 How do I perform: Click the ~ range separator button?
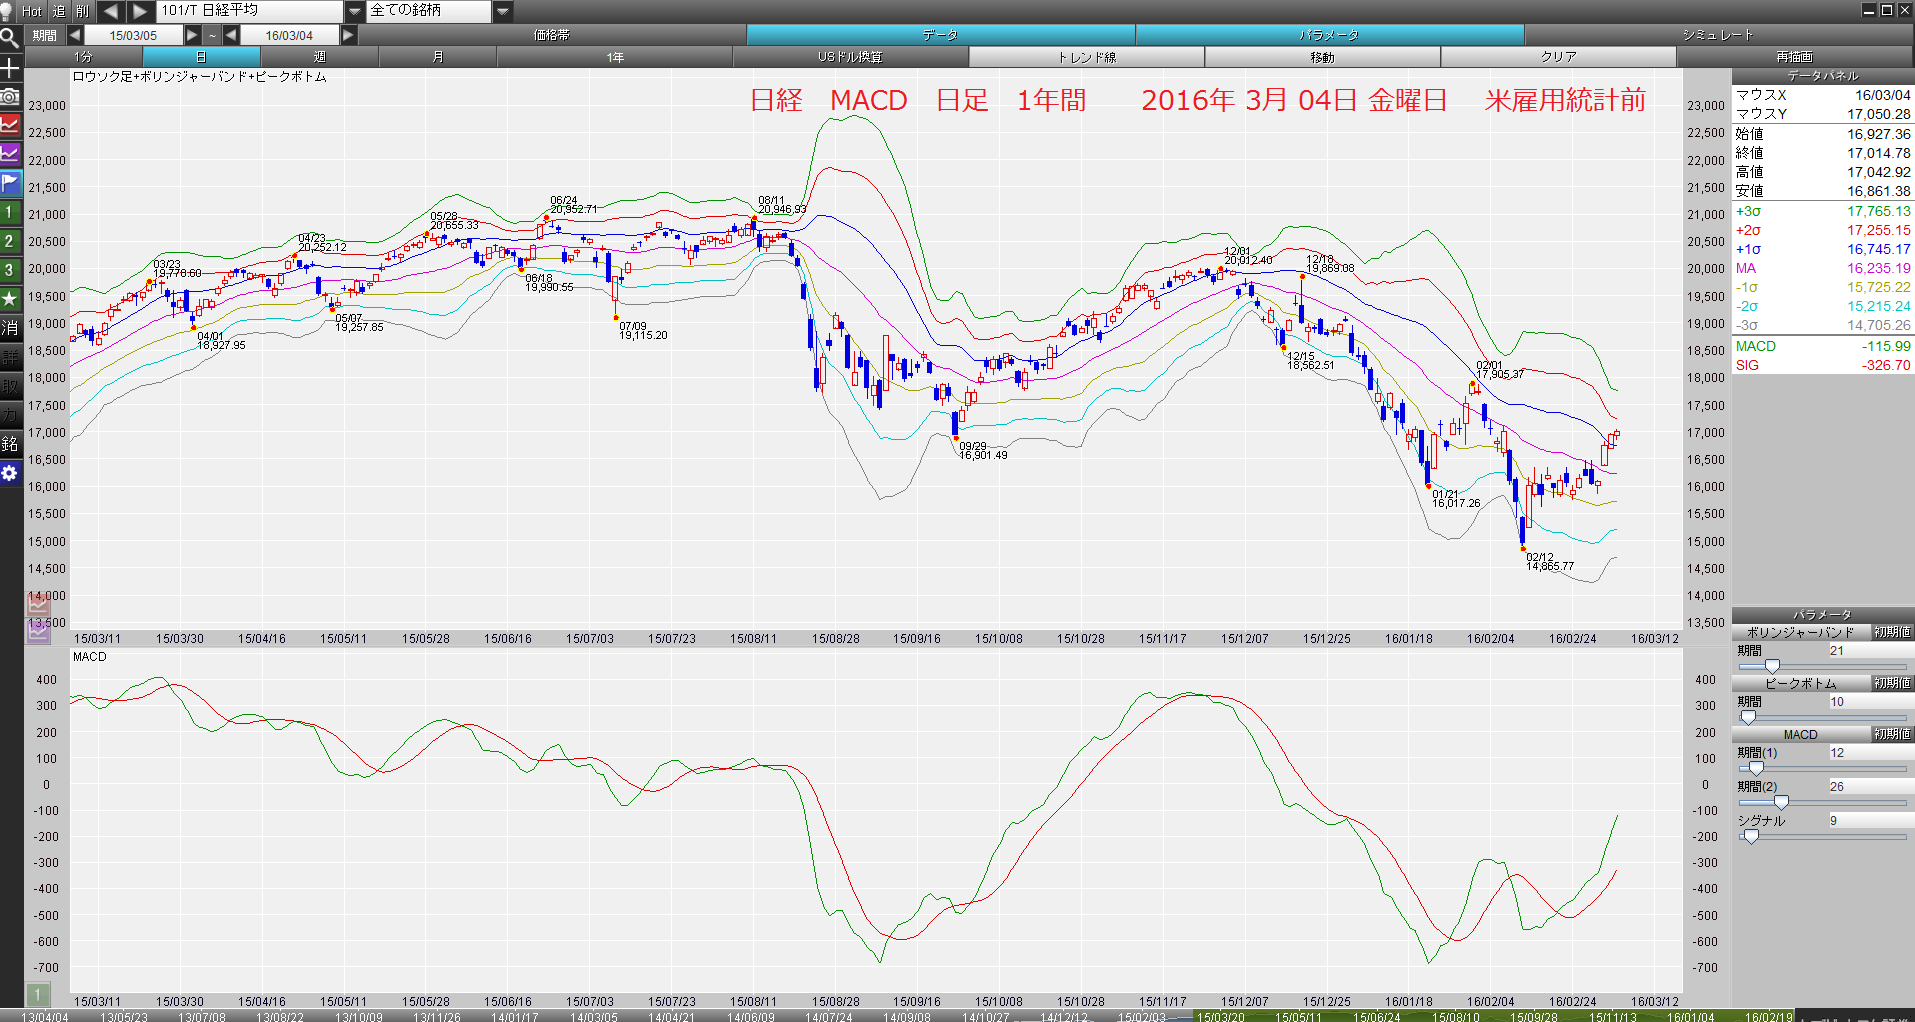point(212,35)
